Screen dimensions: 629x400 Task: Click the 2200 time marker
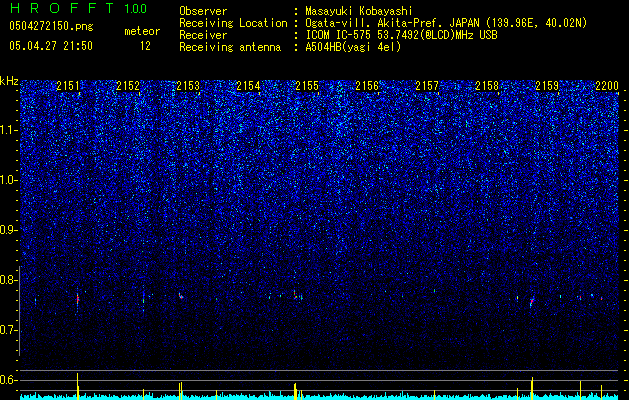[x=607, y=86]
